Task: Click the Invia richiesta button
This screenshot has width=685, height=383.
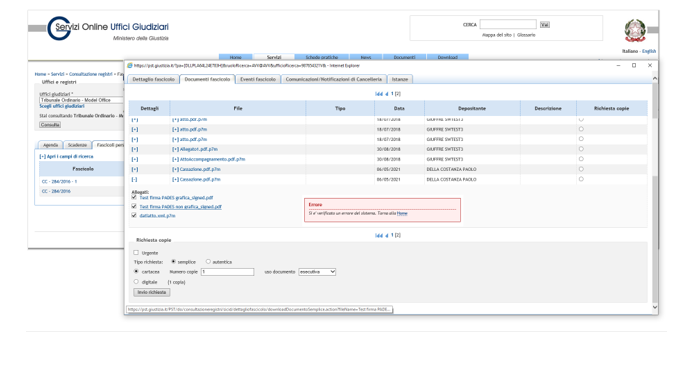Action: (x=152, y=292)
